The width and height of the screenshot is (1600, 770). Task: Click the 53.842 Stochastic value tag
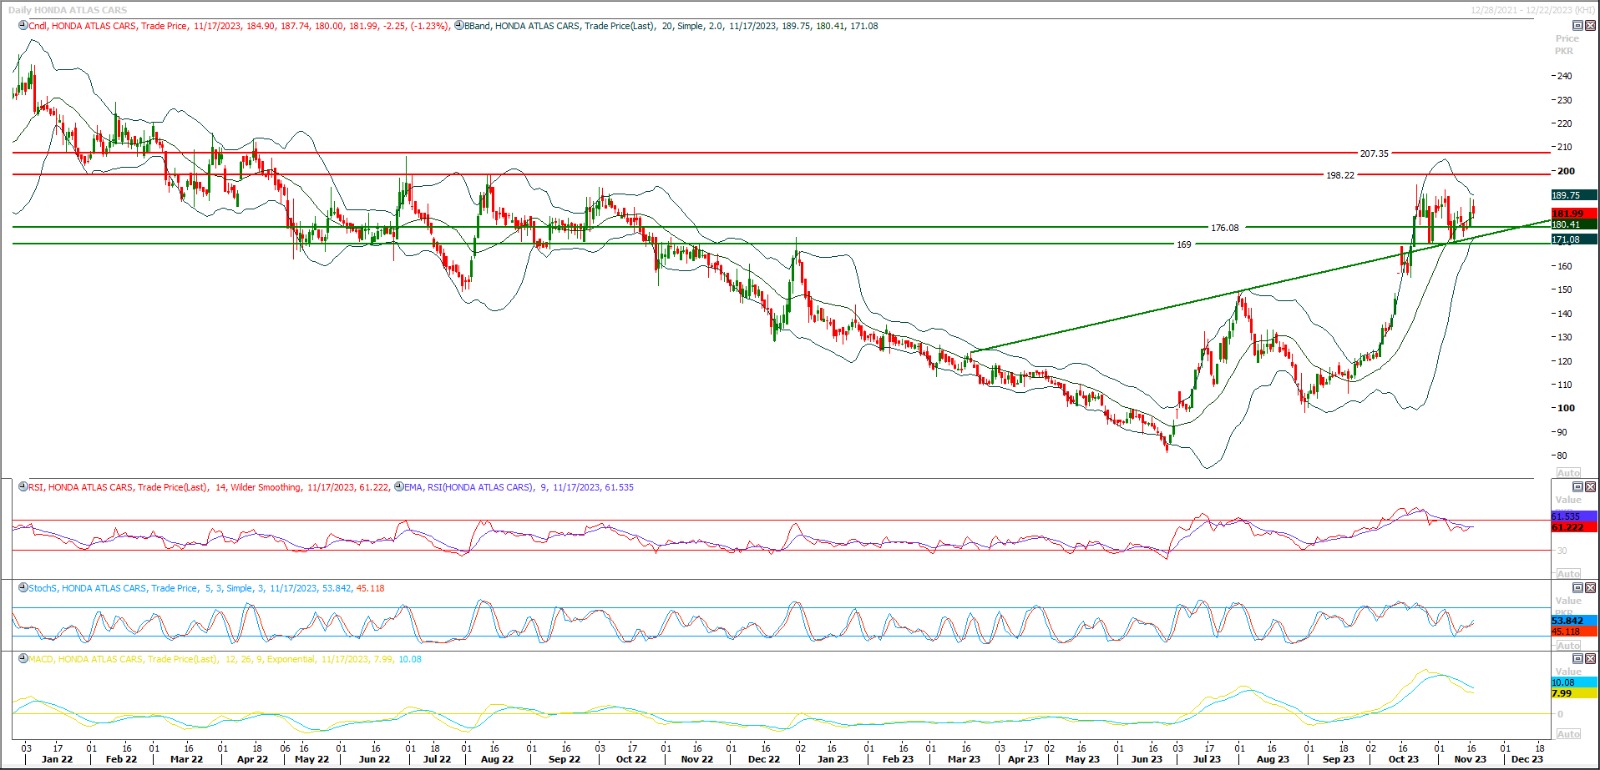click(x=1574, y=621)
